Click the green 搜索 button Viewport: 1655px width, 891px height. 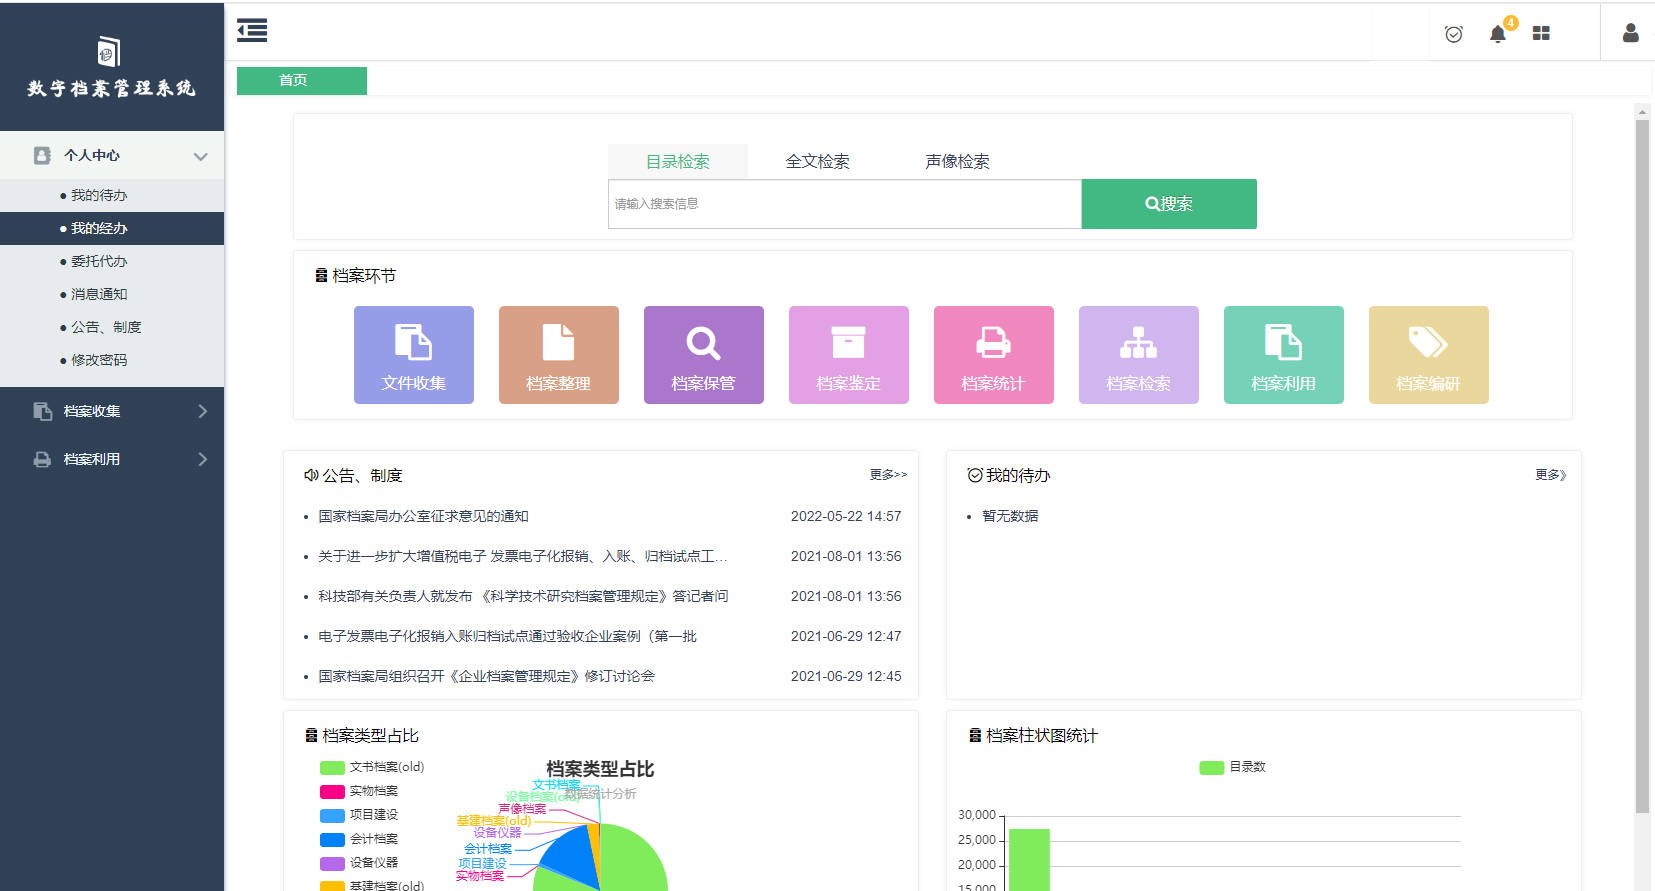(x=1168, y=204)
